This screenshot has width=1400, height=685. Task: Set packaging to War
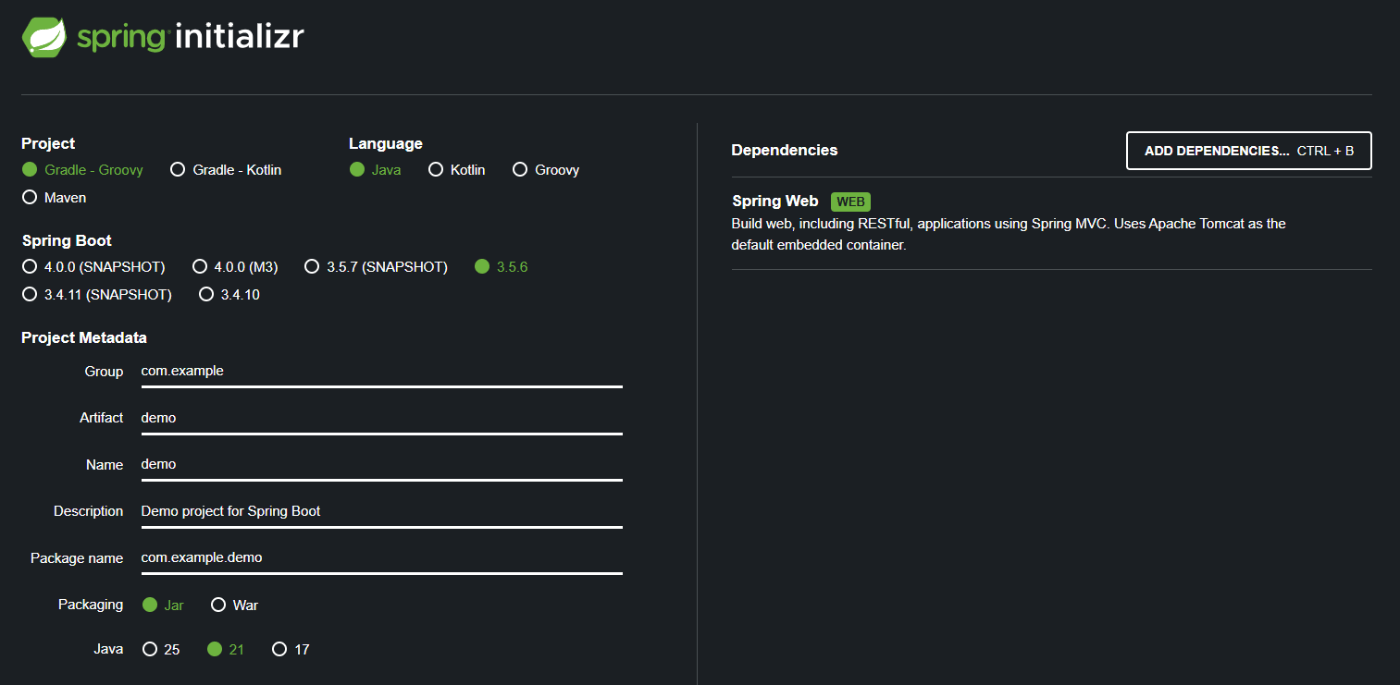click(x=235, y=605)
